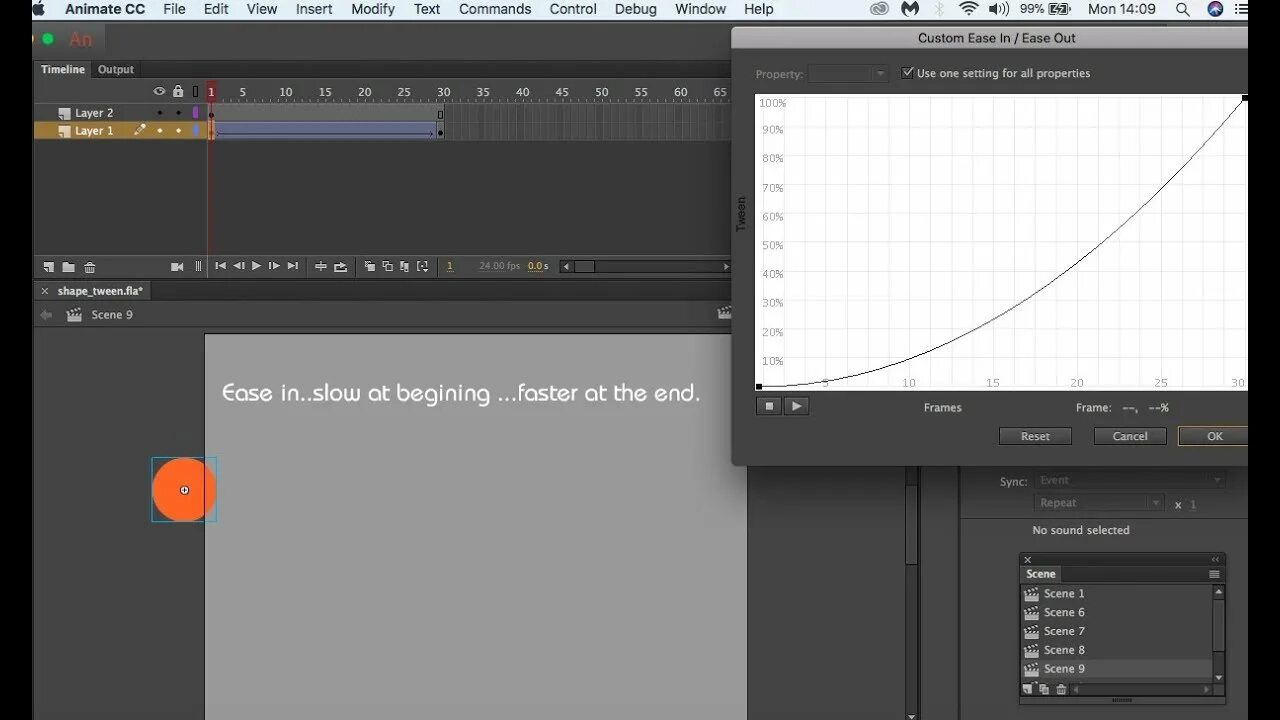1280x720 pixels.
Task: Play the Timeline animation
Action: pos(256,266)
